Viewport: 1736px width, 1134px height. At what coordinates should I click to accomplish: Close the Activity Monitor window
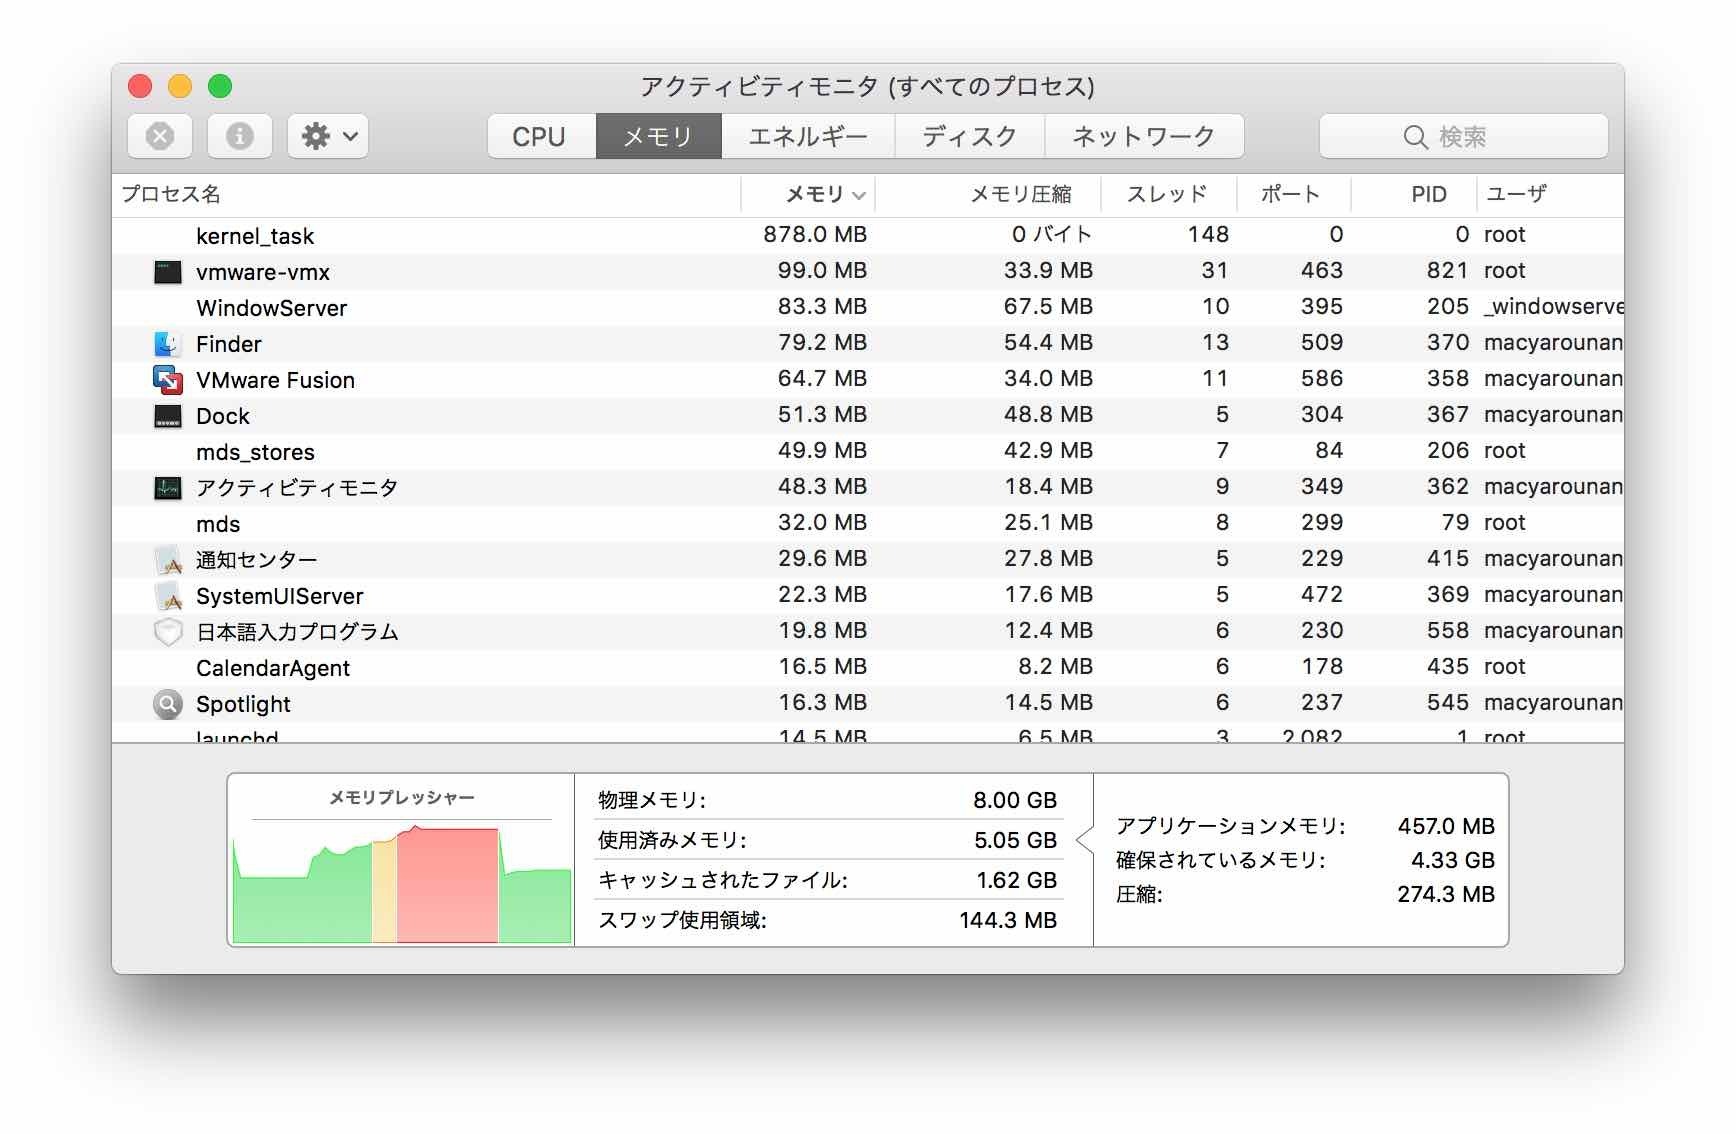click(140, 86)
